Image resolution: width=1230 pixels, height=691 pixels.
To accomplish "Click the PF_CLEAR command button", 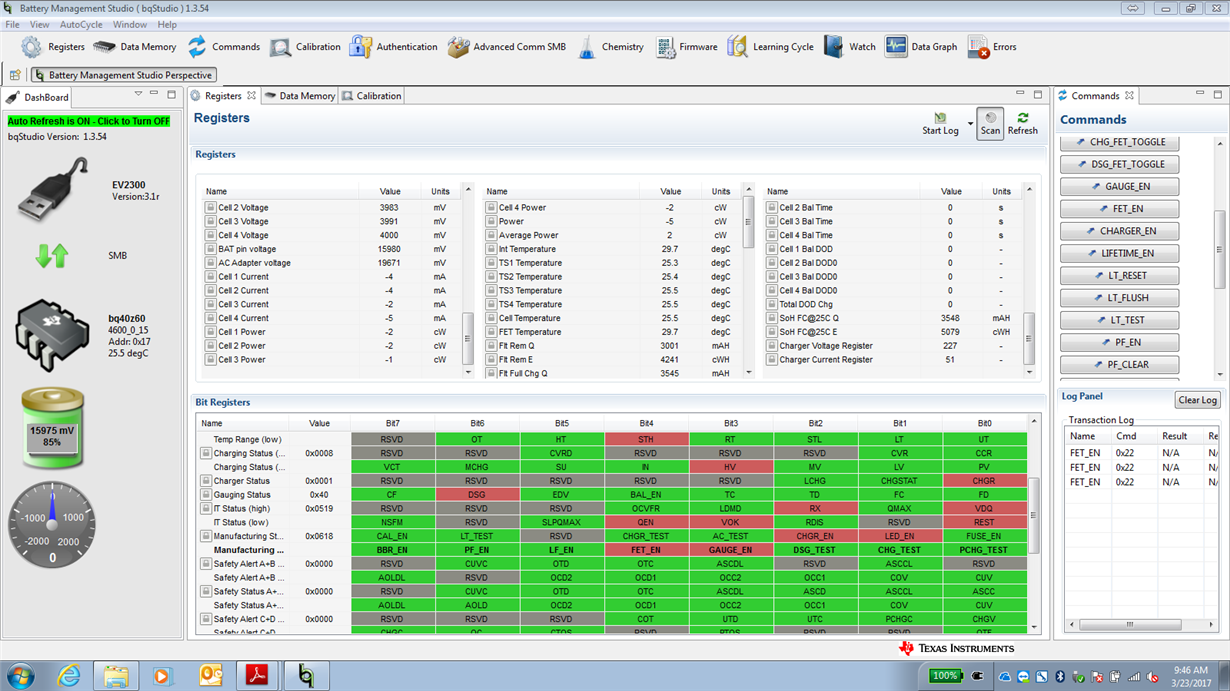I will [x=1120, y=364].
